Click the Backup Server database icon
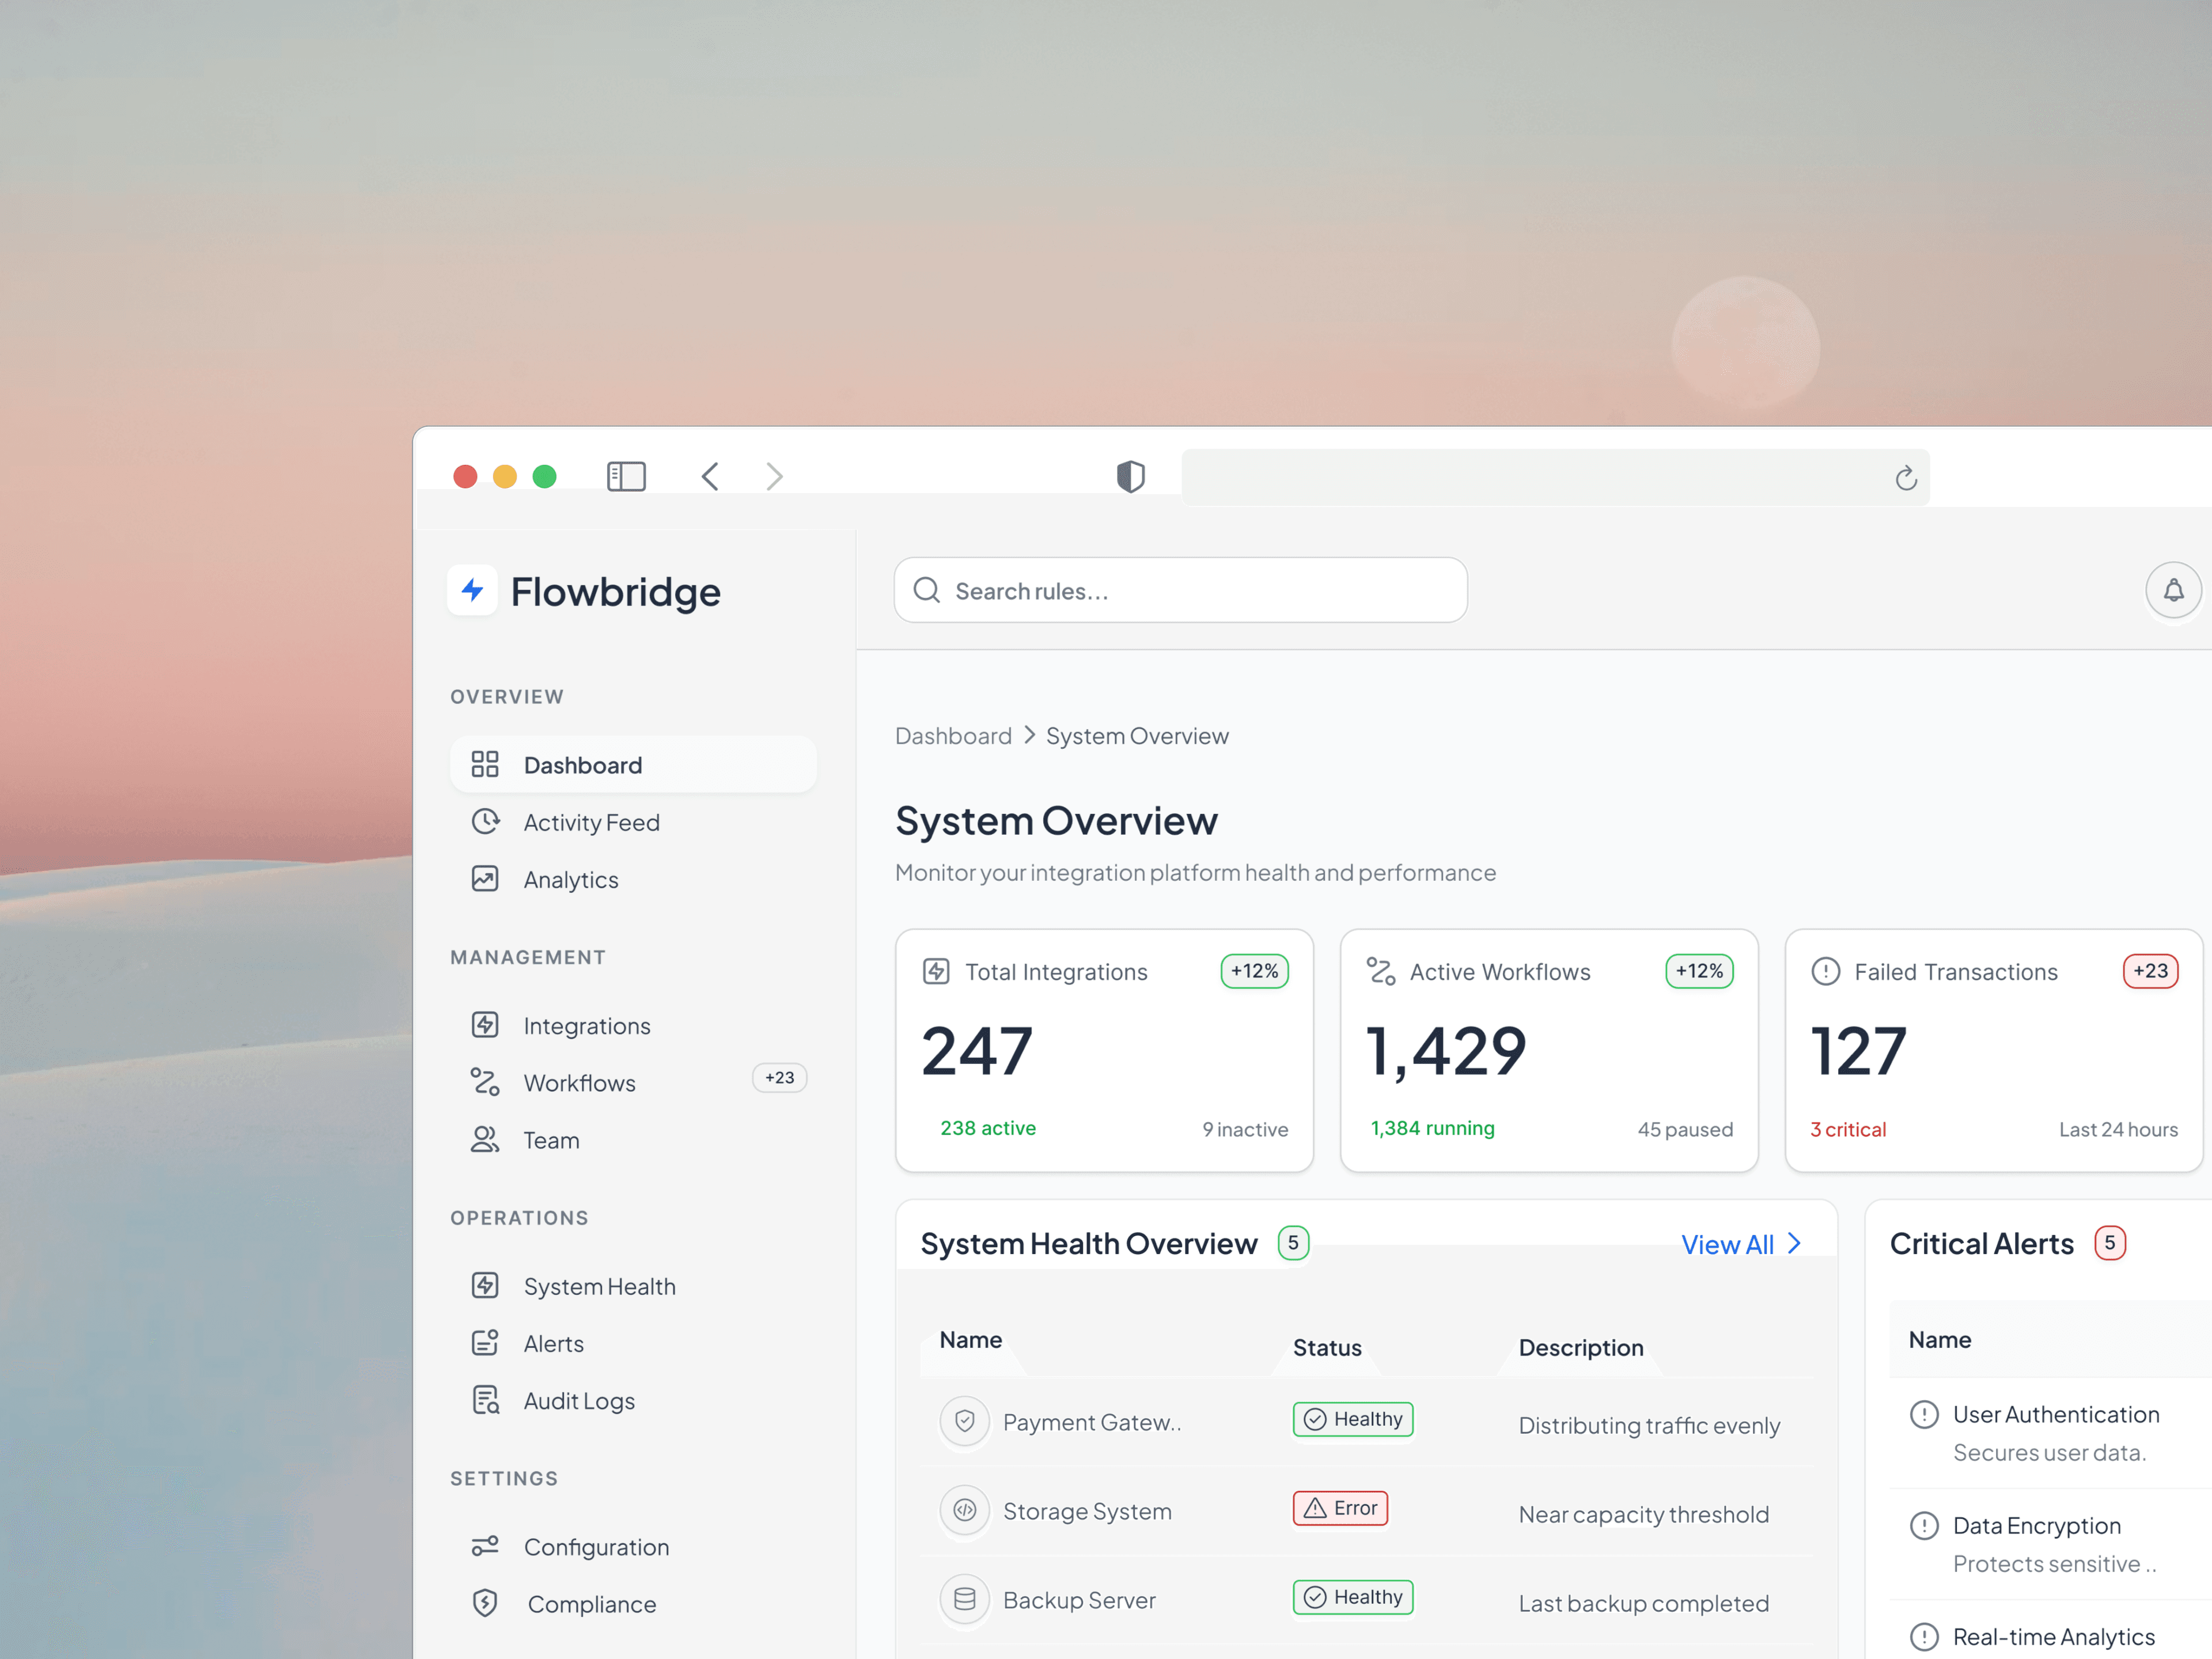The width and height of the screenshot is (2212, 1659). (x=964, y=1598)
